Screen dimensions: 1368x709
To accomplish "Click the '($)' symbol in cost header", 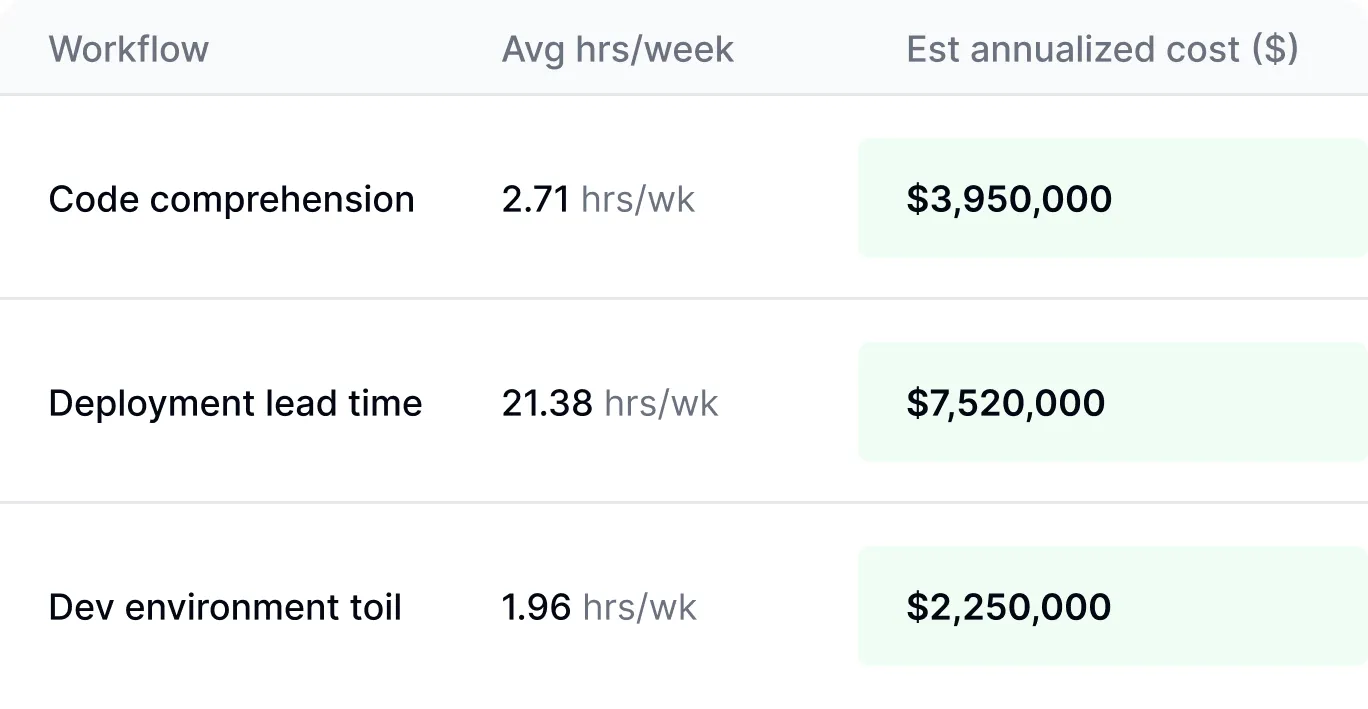I will click(x=1275, y=49).
